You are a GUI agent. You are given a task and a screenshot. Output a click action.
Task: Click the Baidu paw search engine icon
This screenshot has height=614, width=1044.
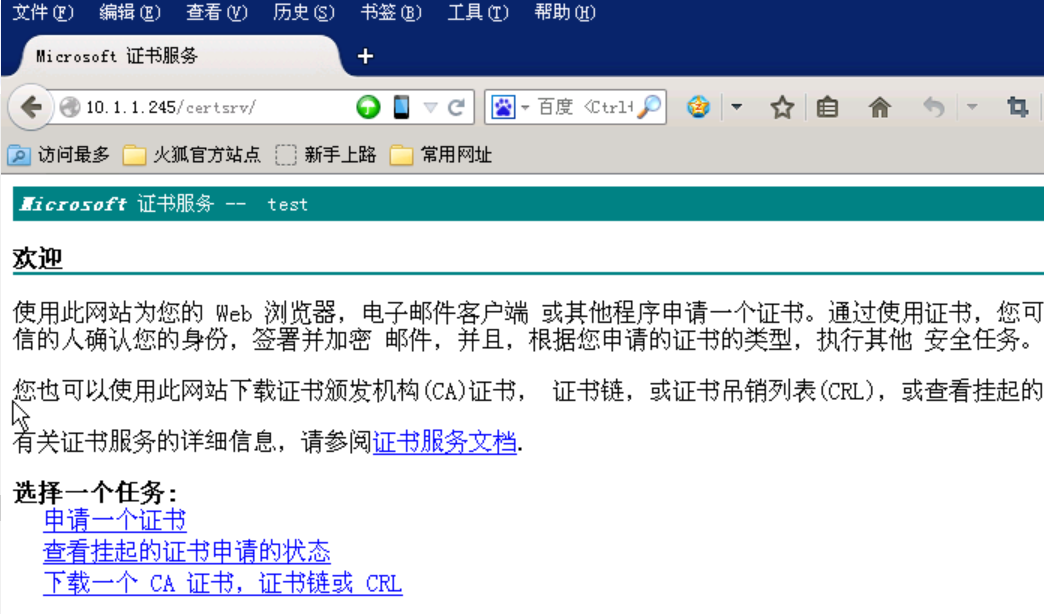coord(503,107)
